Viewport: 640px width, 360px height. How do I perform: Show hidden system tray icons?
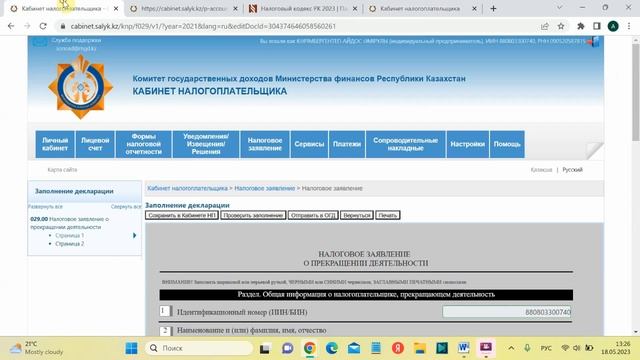tap(511, 348)
